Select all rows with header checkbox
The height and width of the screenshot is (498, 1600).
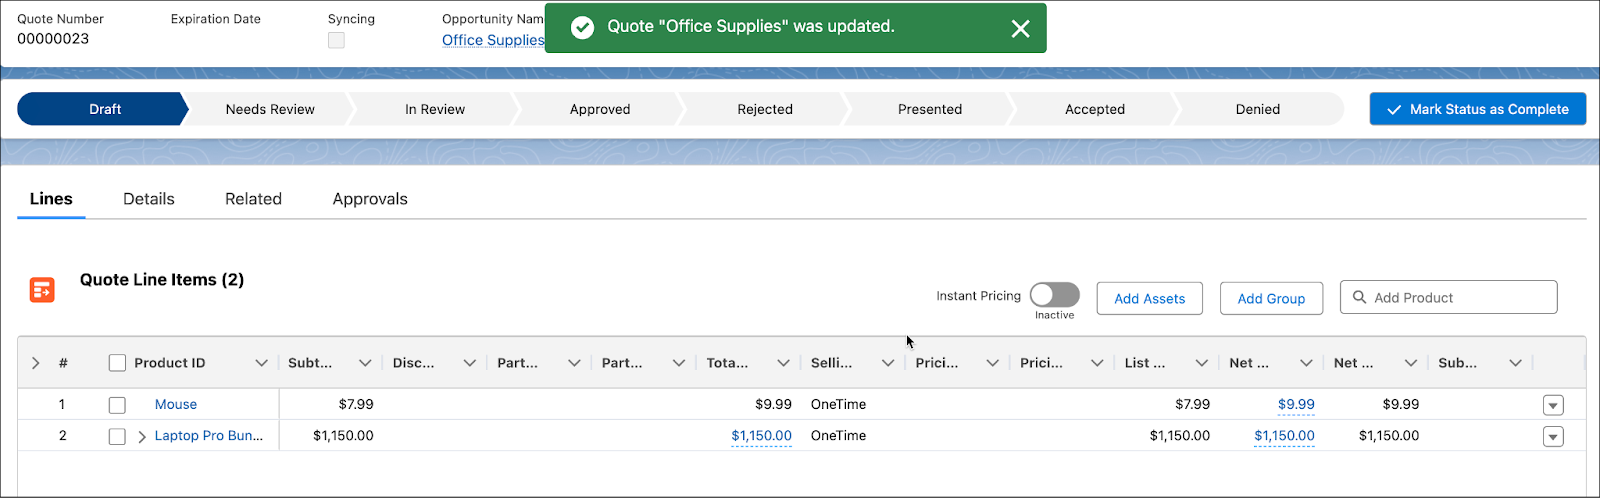(117, 363)
